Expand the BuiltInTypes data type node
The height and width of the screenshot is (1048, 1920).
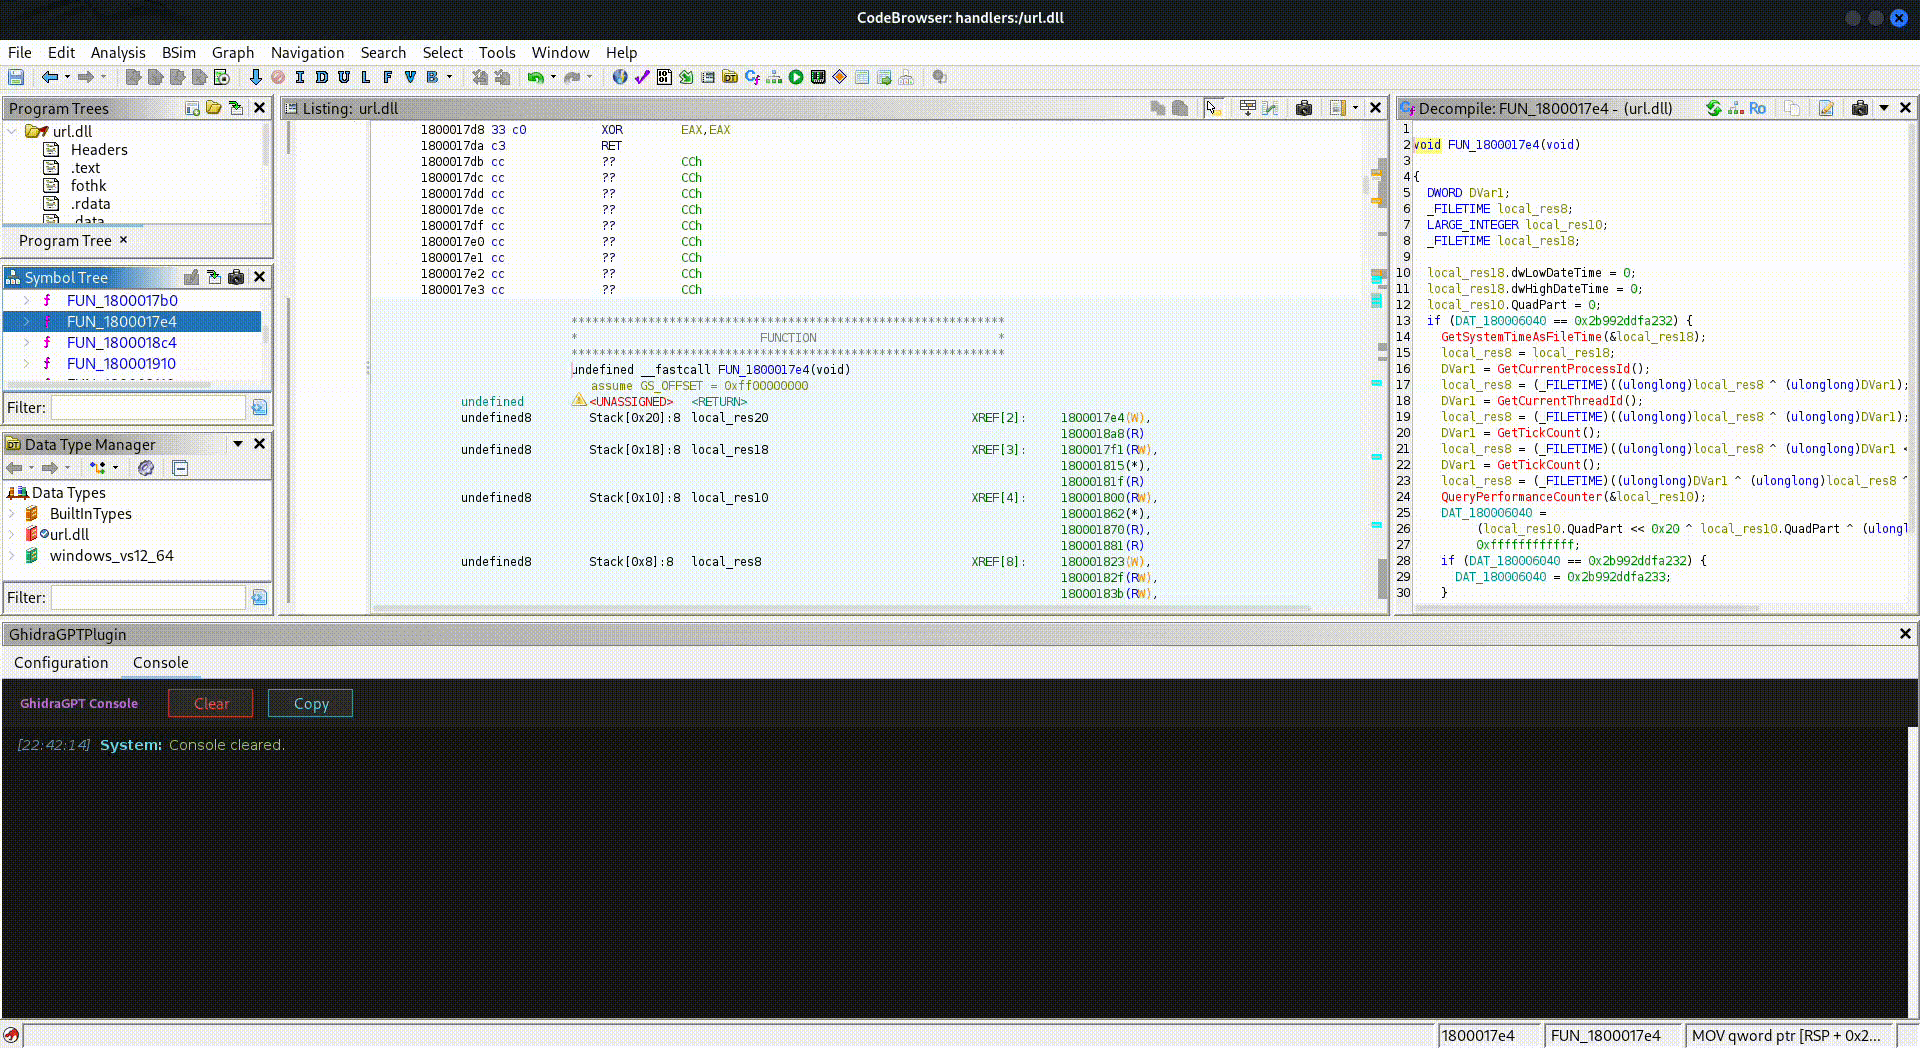coord(11,513)
